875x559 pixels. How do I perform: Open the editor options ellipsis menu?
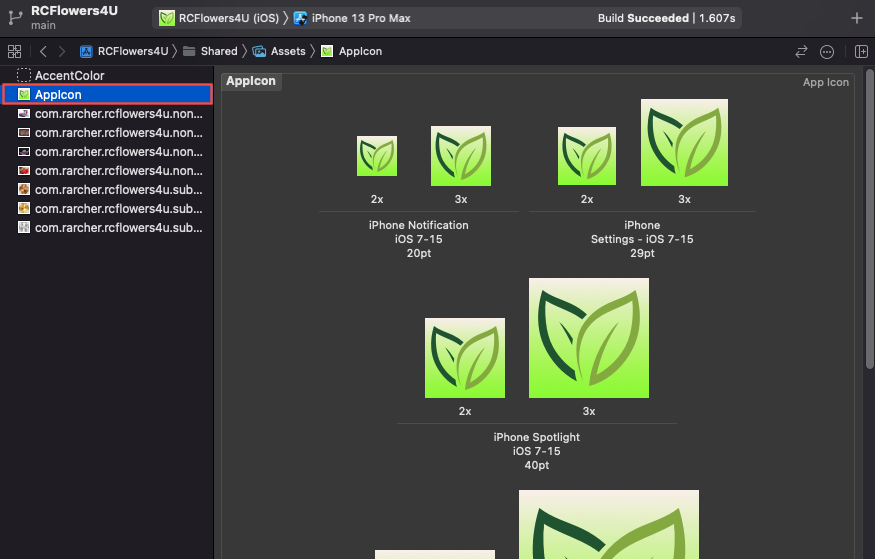[x=827, y=52]
